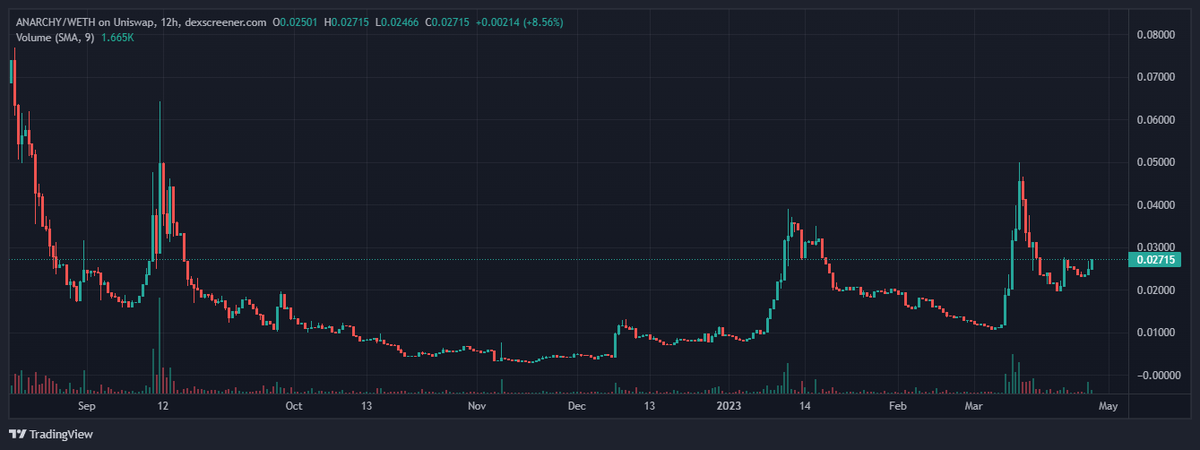Click the 14 date label after 2023
The height and width of the screenshot is (450, 1200).
[x=804, y=407]
